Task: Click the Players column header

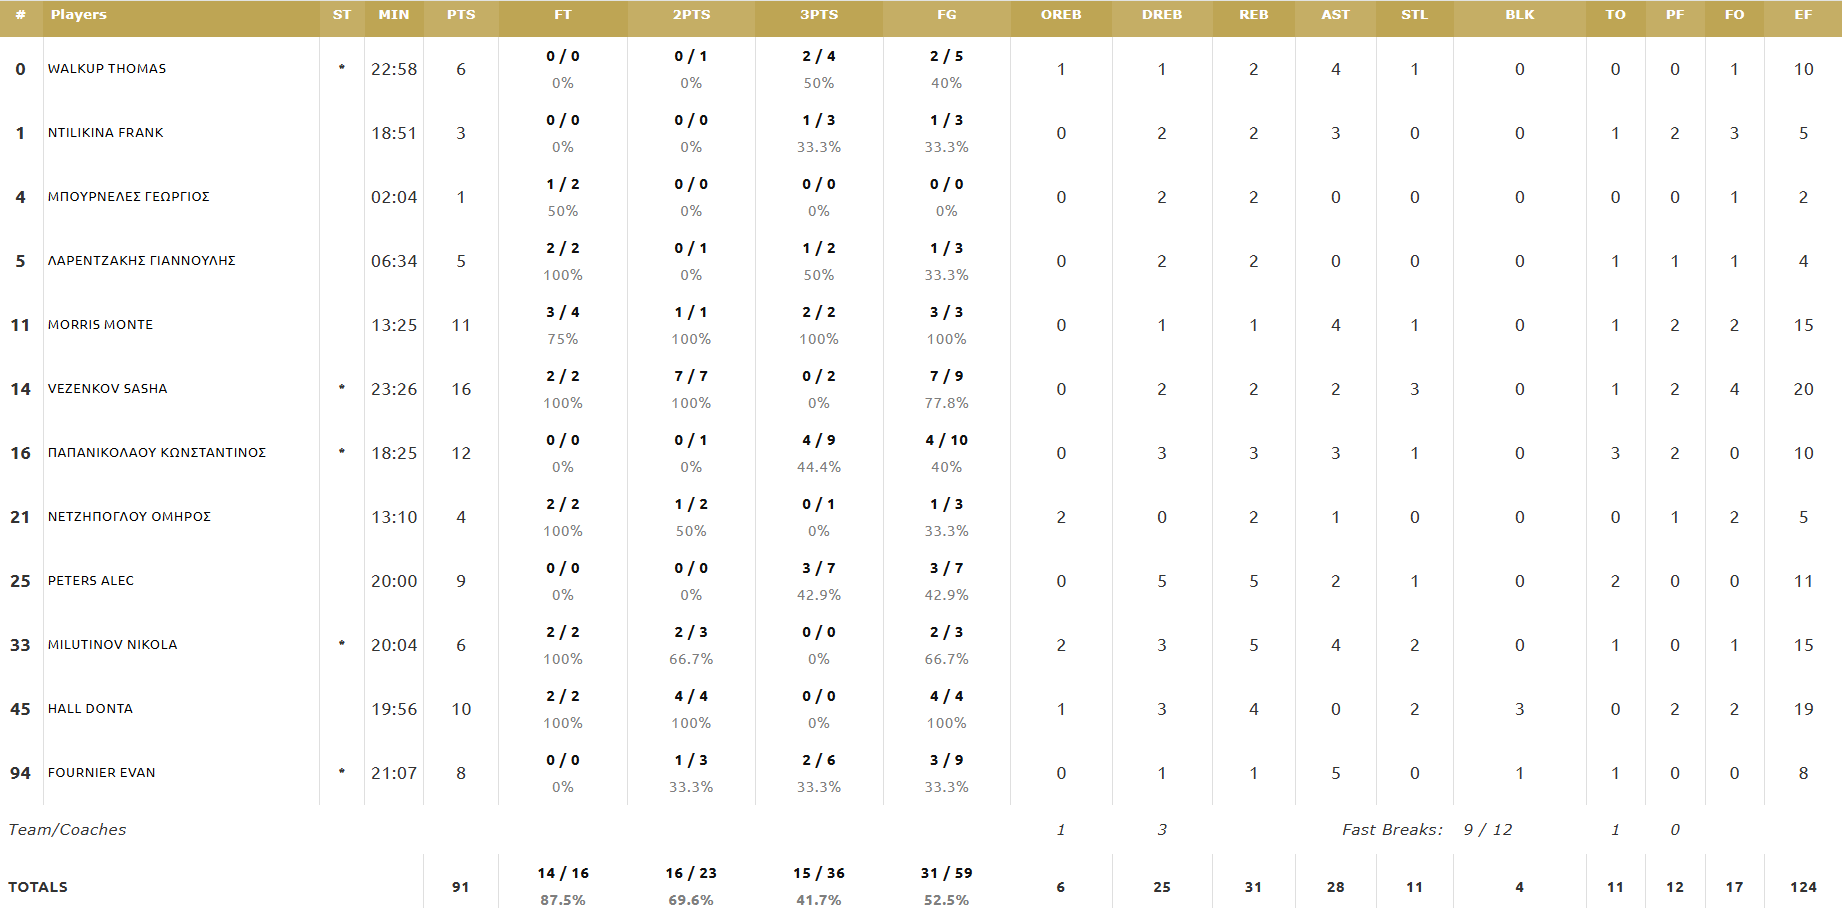Action: [79, 15]
